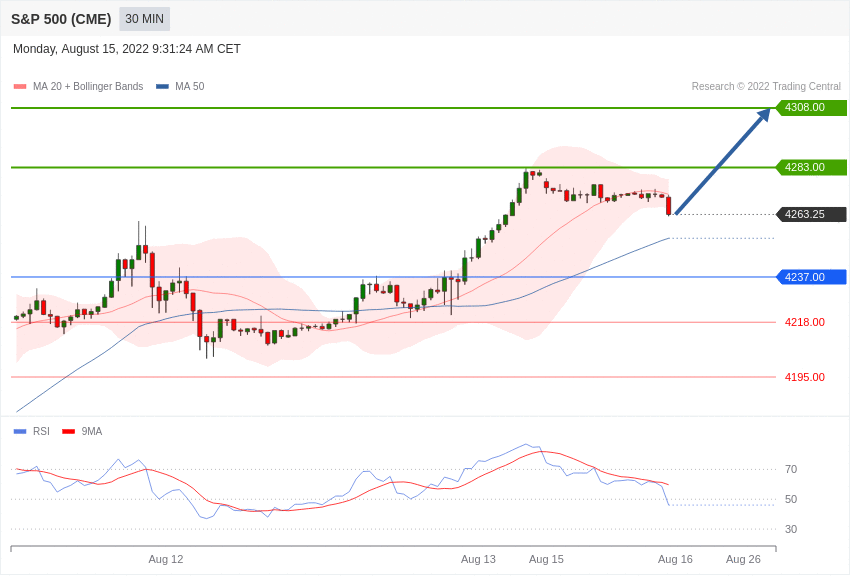Click the RSI 50 level label
Viewport: 850px width, 576px height.
click(x=791, y=499)
